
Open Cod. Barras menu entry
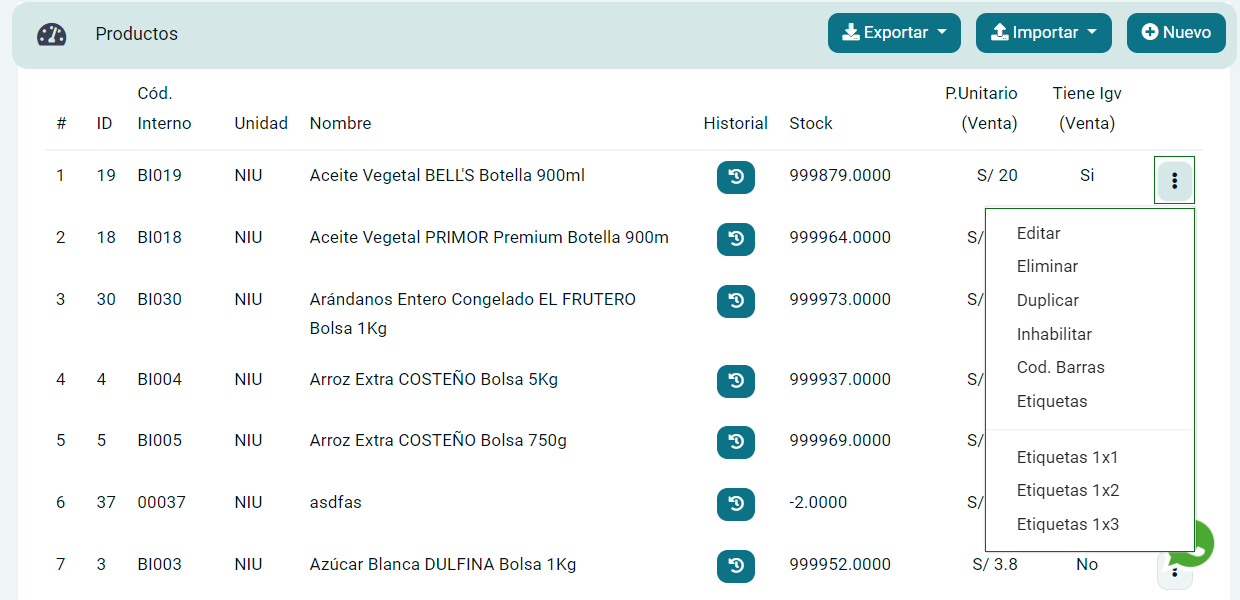tap(1060, 367)
